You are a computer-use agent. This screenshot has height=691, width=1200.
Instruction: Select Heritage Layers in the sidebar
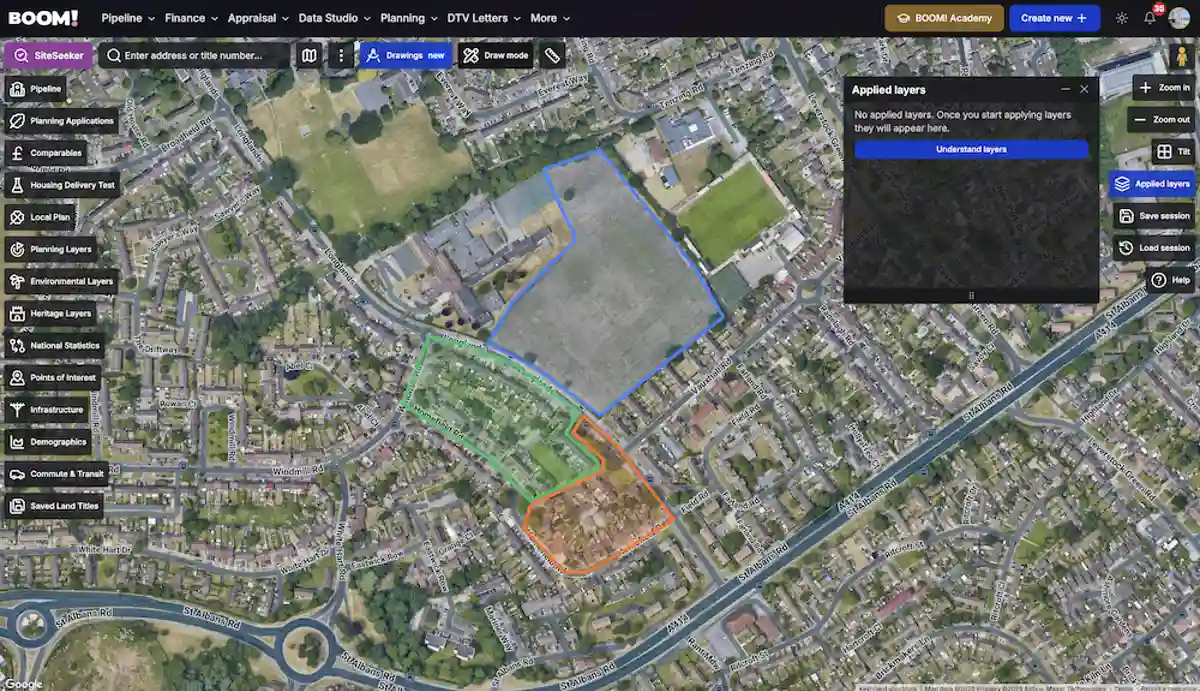click(60, 313)
